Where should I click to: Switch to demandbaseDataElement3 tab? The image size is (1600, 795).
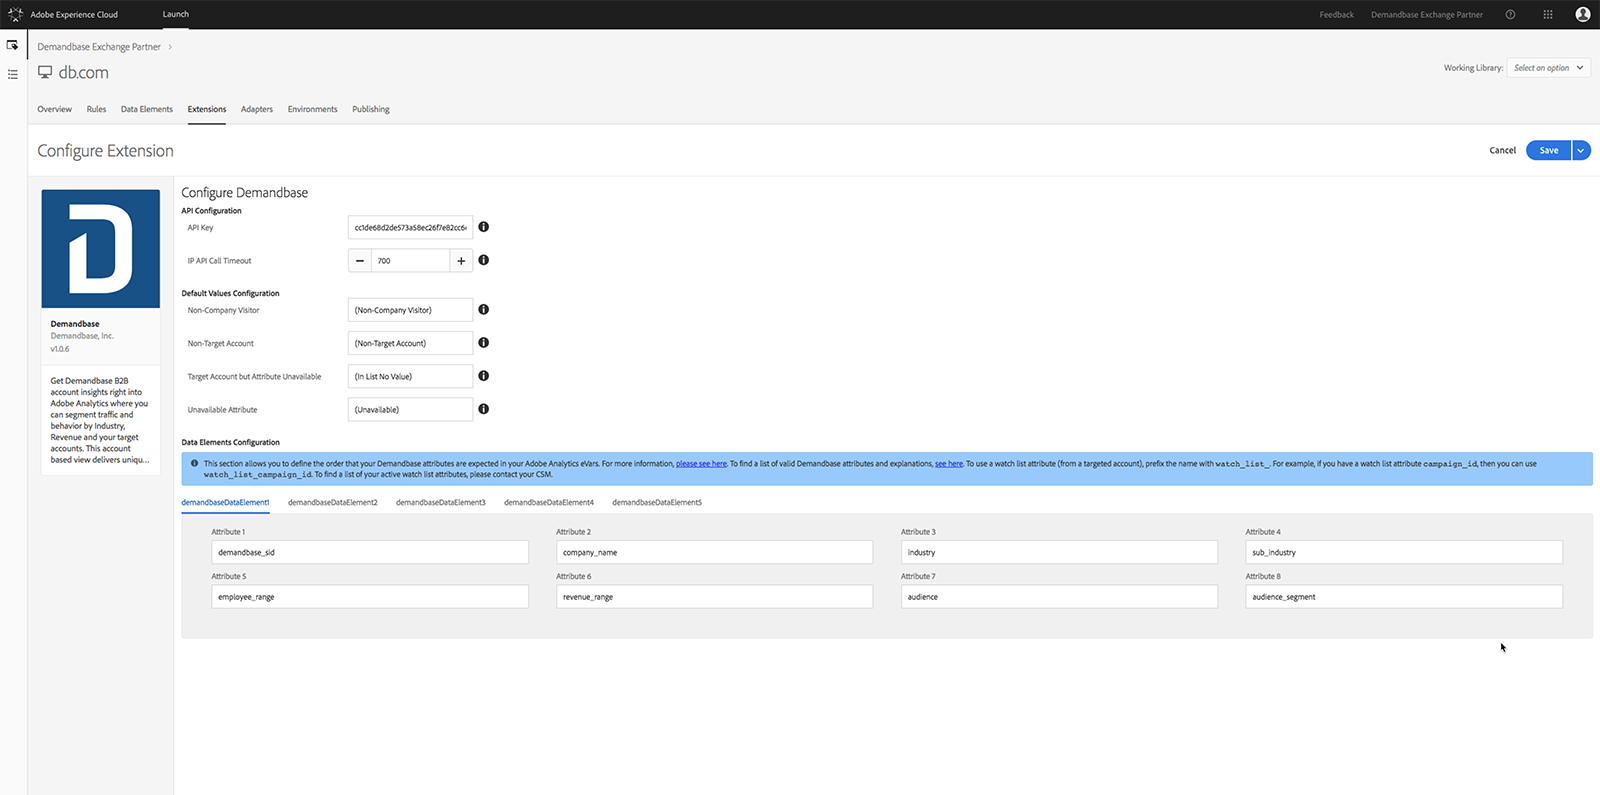tap(441, 502)
